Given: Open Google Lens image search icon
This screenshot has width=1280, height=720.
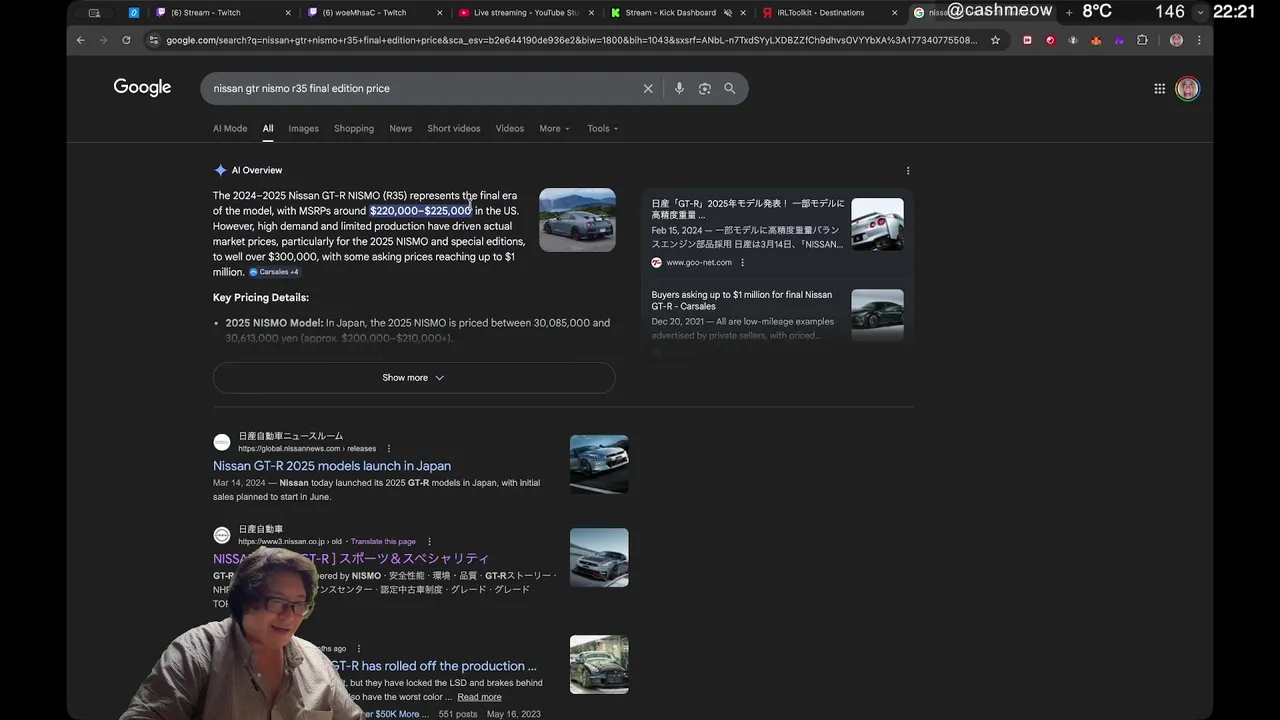Looking at the screenshot, I should coord(705,88).
